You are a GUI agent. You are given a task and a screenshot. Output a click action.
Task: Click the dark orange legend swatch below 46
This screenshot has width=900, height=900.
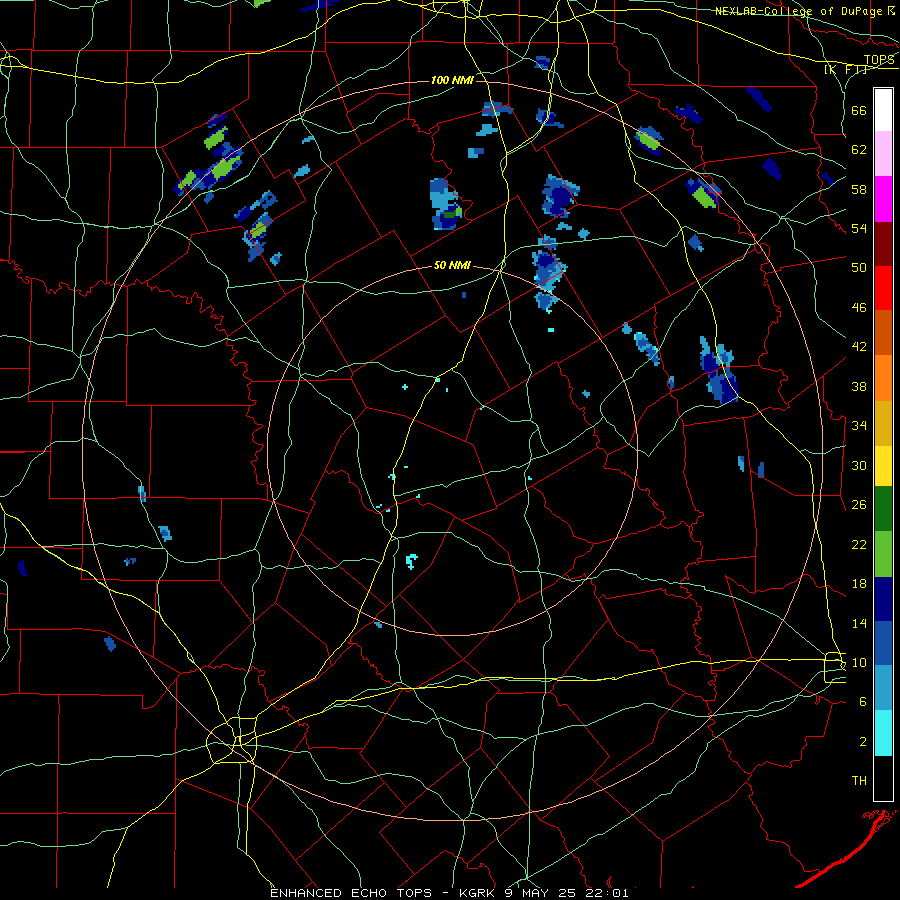(x=883, y=332)
